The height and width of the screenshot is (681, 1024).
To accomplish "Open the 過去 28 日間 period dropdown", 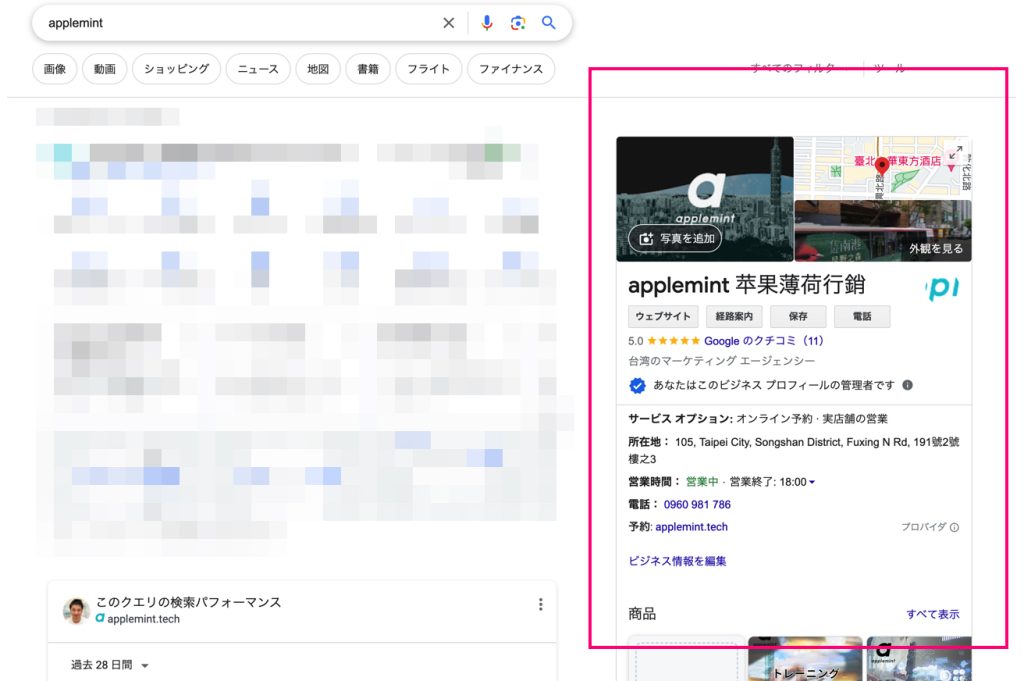I will [x=110, y=665].
